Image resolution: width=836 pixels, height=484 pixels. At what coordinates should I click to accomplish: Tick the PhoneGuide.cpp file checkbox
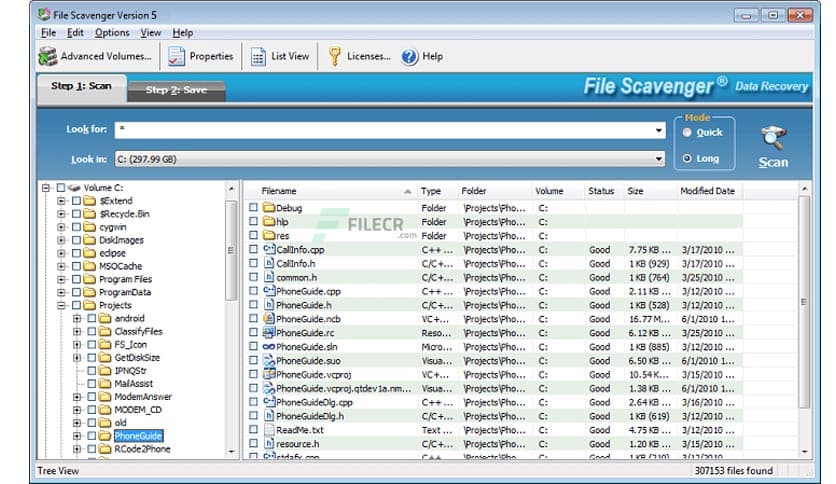tap(253, 291)
